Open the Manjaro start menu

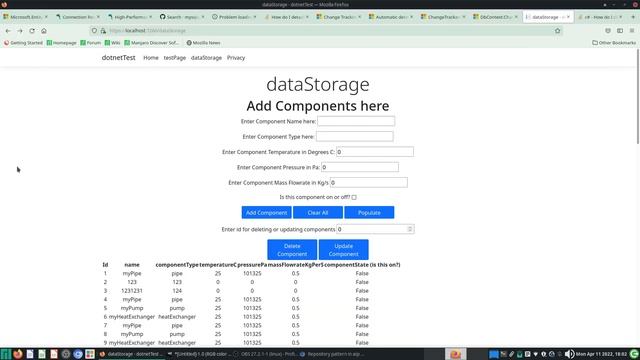[5, 354]
